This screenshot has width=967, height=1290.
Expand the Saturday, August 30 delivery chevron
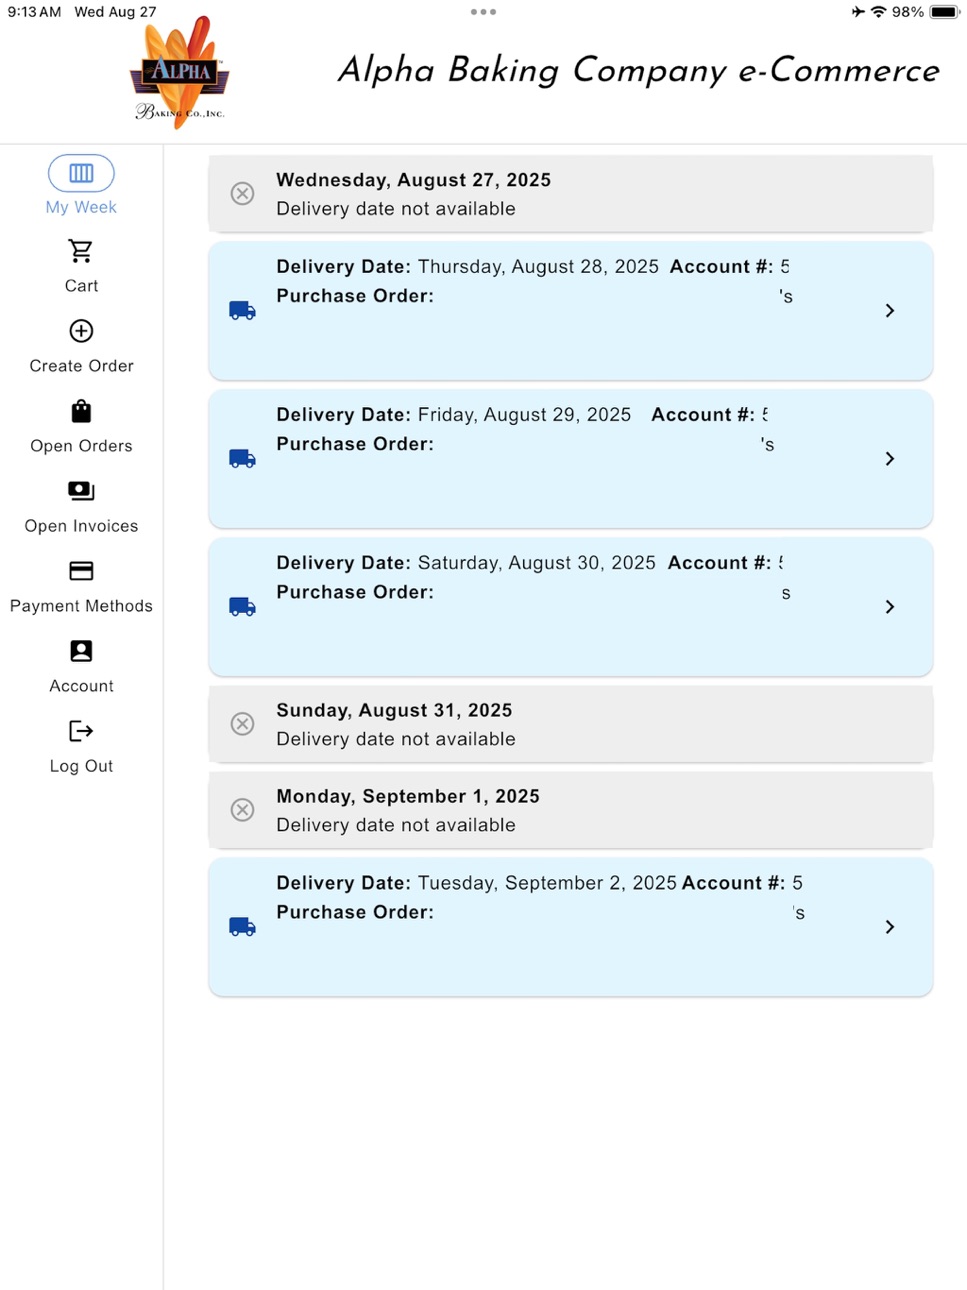pyautogui.click(x=890, y=607)
